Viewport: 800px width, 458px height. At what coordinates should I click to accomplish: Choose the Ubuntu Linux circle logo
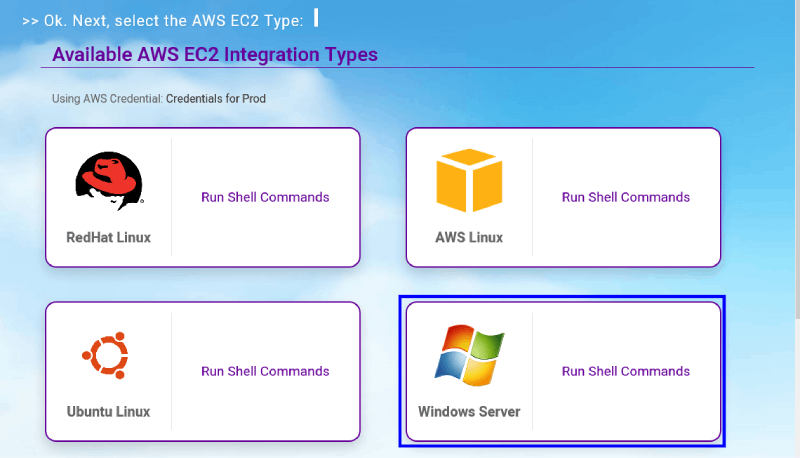[x=106, y=355]
